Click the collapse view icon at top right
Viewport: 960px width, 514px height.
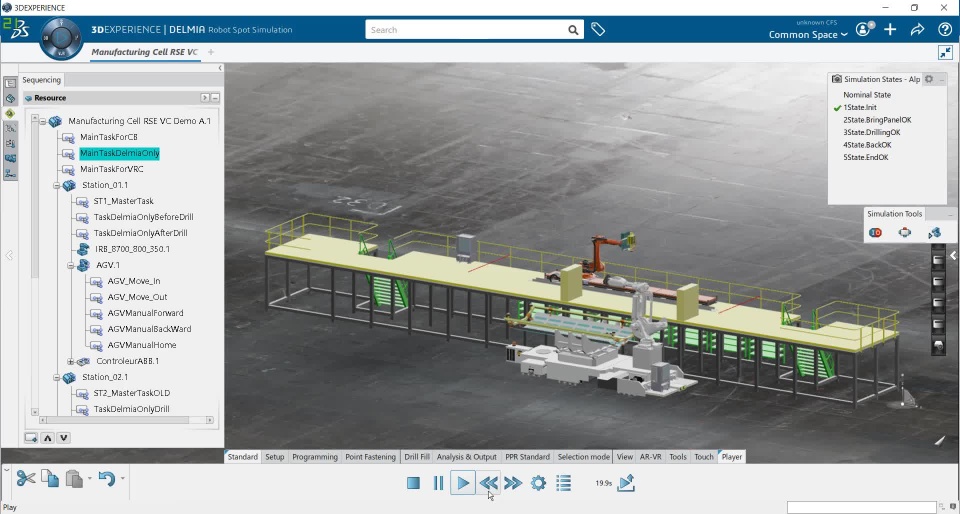pos(945,53)
